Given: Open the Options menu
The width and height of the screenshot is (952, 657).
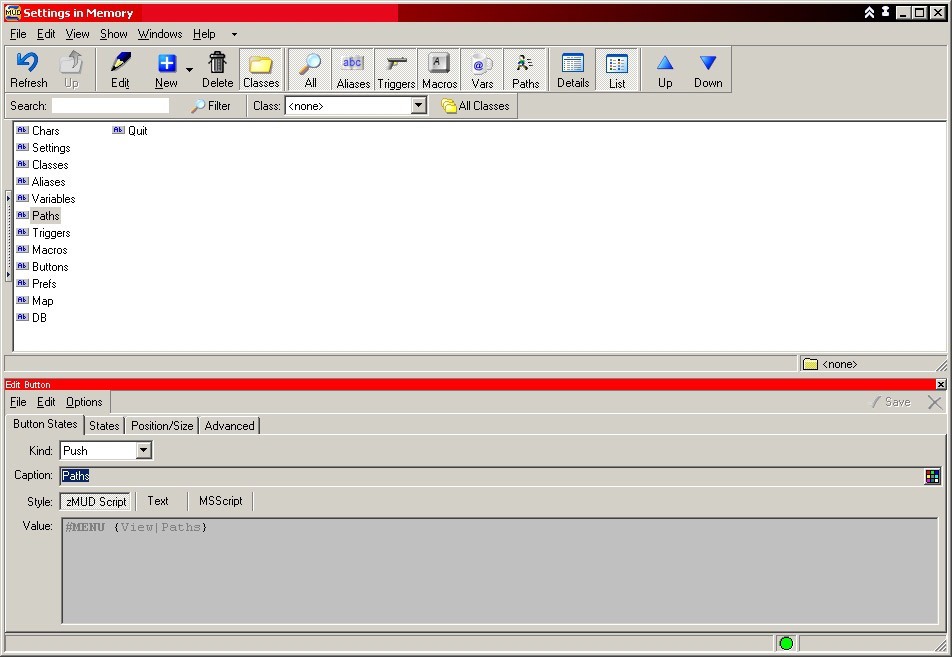Looking at the screenshot, I should (x=84, y=402).
